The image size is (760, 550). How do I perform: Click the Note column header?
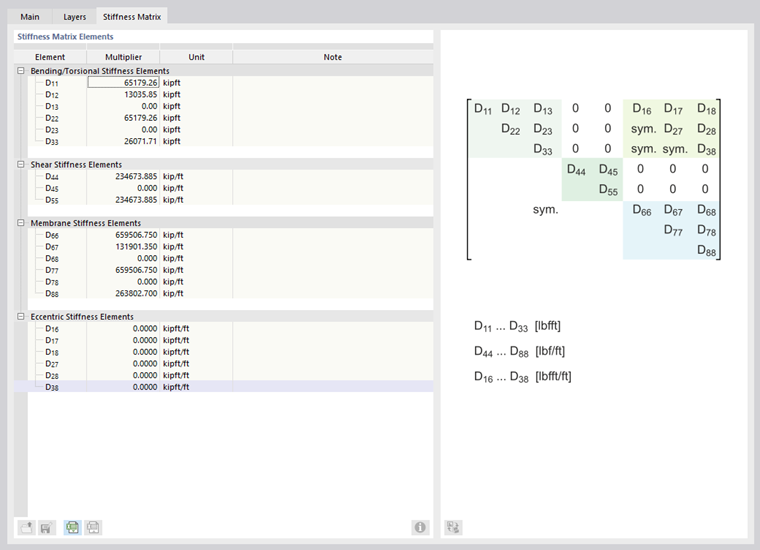coord(332,57)
